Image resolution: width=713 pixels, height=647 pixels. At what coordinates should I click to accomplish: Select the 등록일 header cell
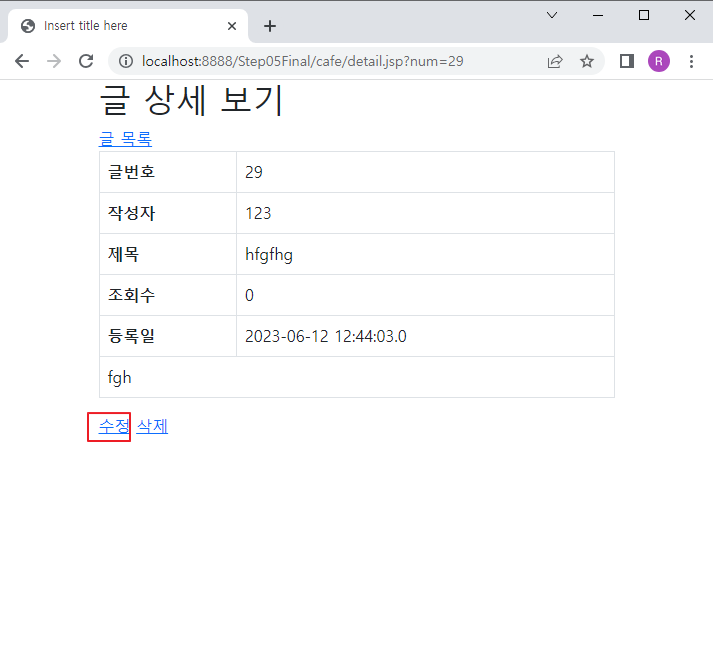(168, 336)
